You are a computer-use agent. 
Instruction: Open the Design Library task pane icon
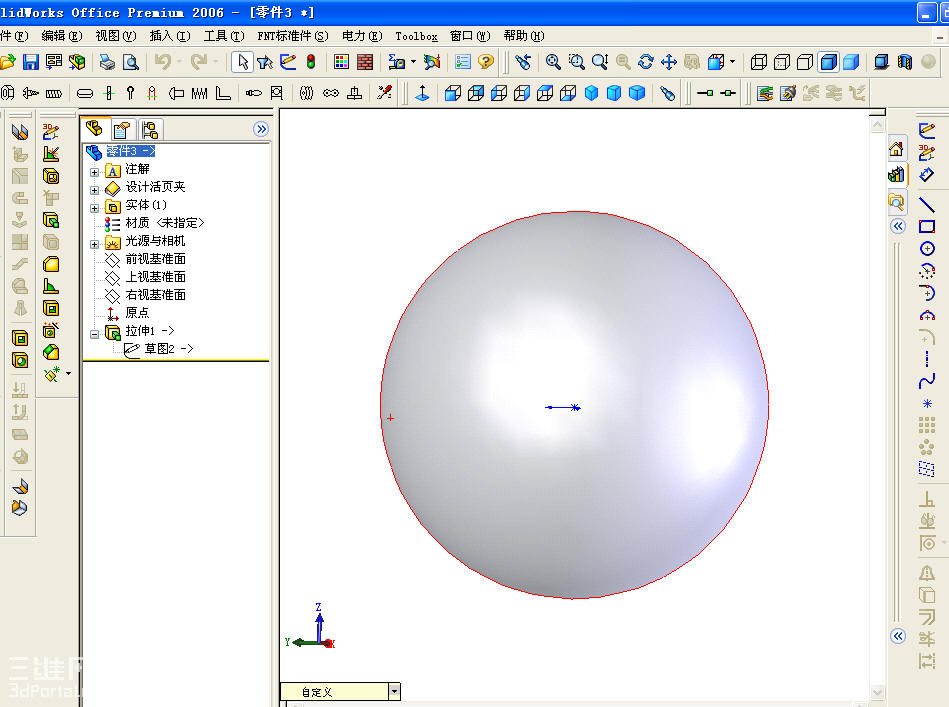(x=896, y=175)
